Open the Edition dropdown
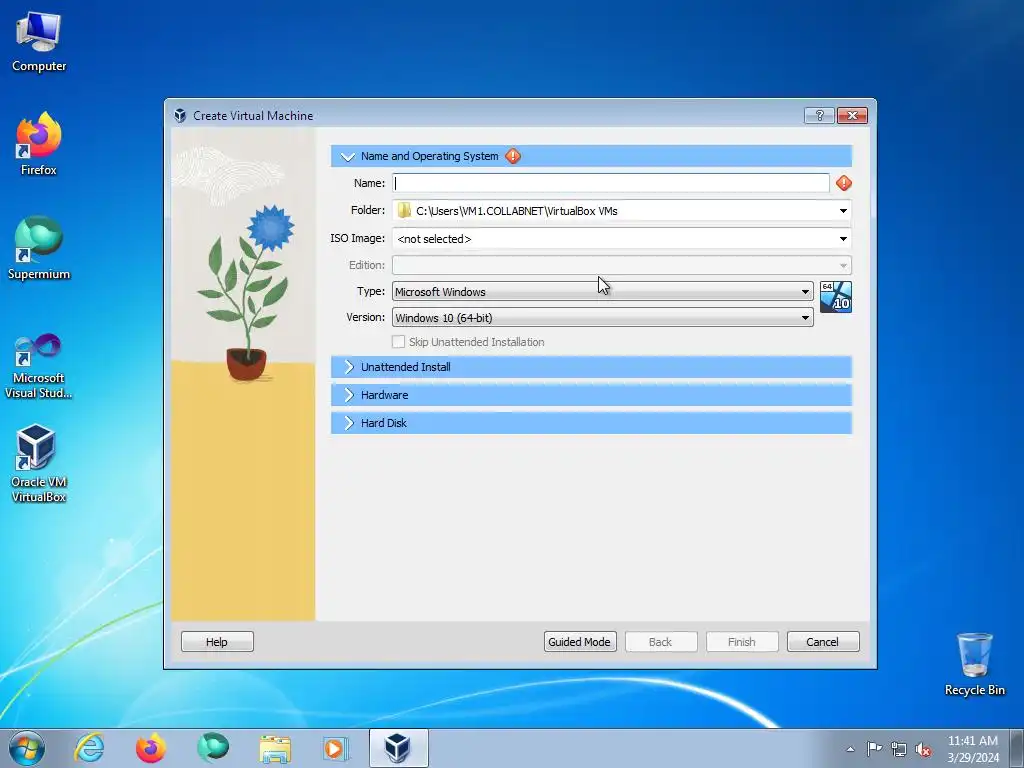Viewport: 1024px width, 768px height. point(622,265)
